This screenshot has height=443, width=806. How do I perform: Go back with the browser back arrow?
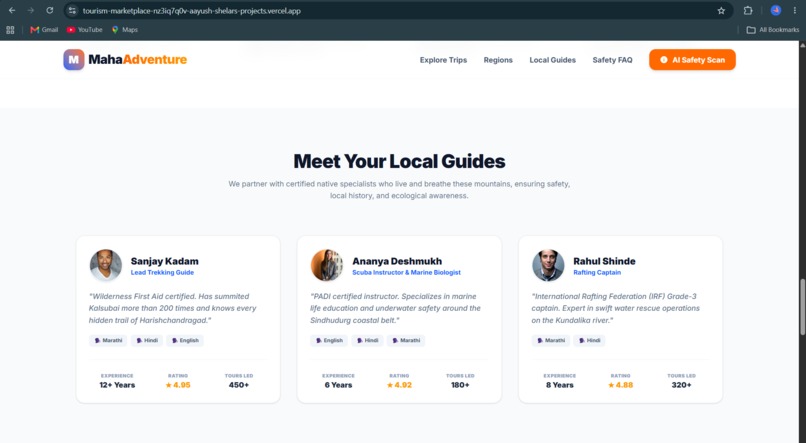[12, 10]
